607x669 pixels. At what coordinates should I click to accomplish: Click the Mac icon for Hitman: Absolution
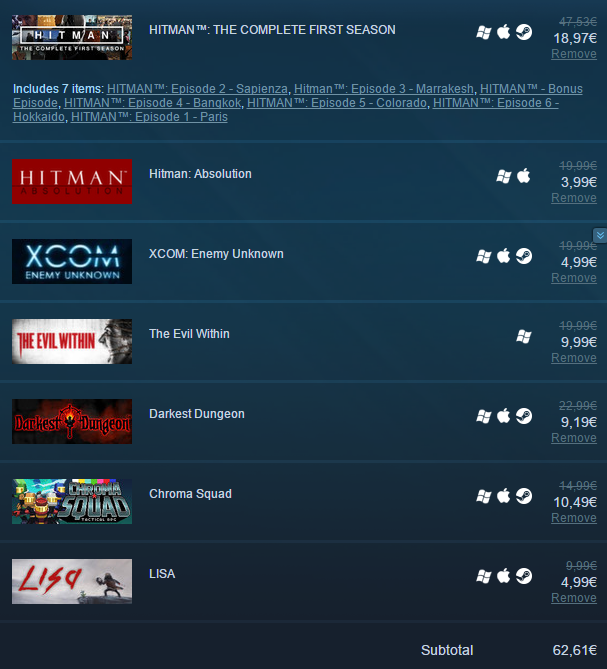click(x=523, y=176)
